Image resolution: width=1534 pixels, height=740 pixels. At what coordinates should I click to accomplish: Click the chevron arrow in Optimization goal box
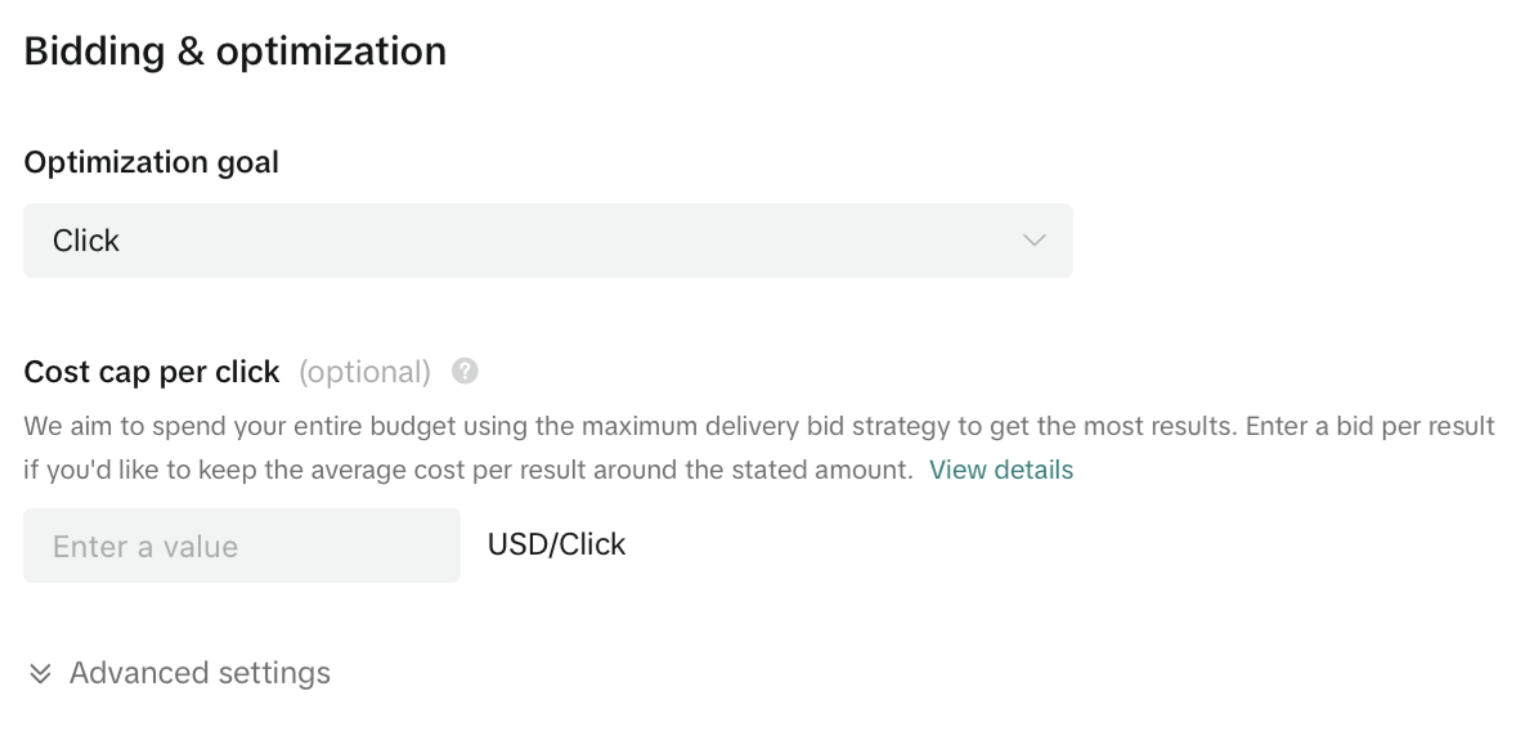pos(1034,241)
